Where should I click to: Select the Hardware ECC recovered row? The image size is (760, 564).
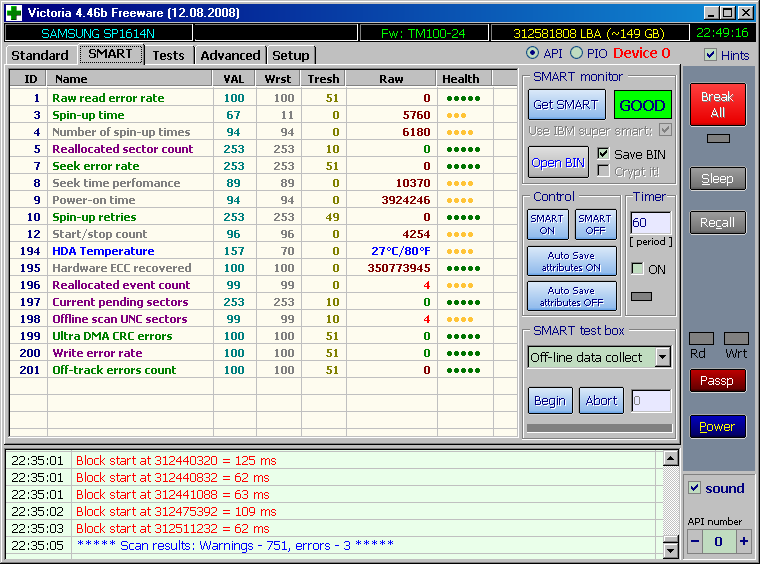[263, 268]
